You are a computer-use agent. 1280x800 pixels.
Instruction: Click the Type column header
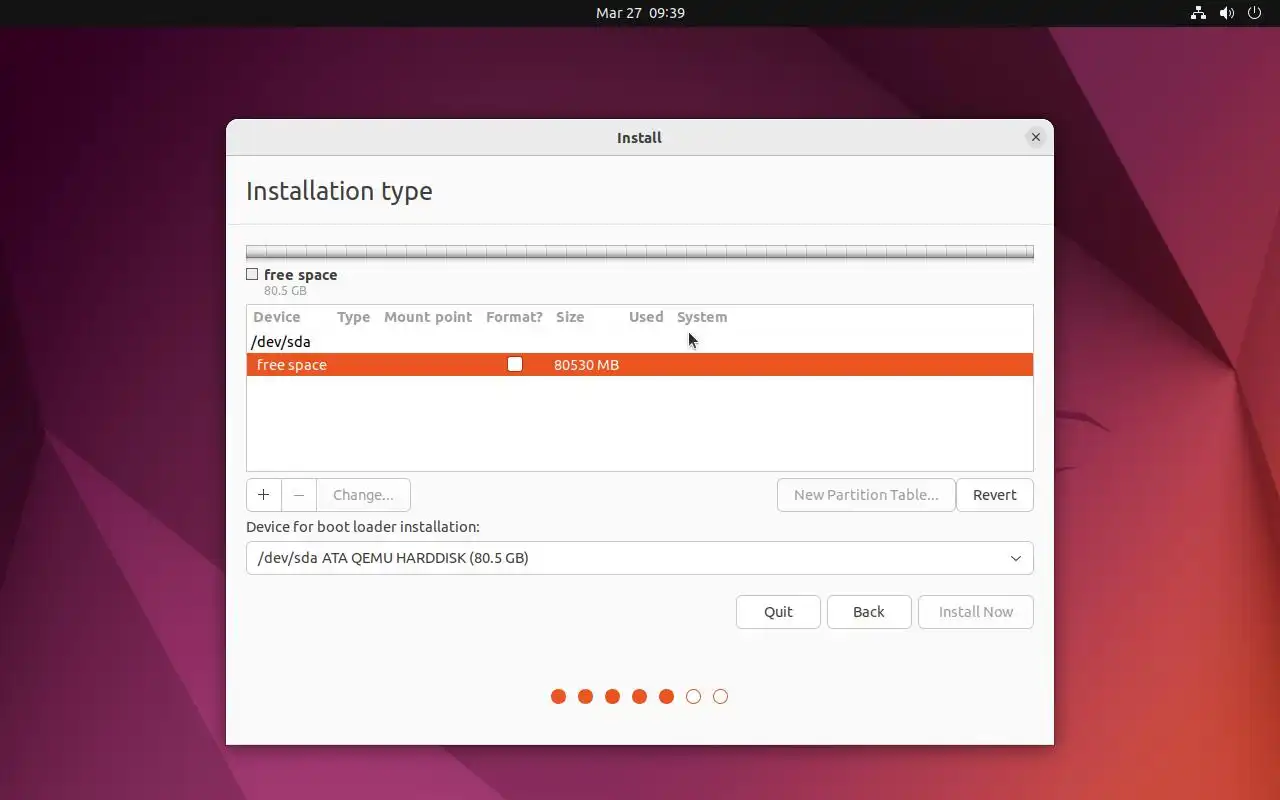[x=353, y=317]
